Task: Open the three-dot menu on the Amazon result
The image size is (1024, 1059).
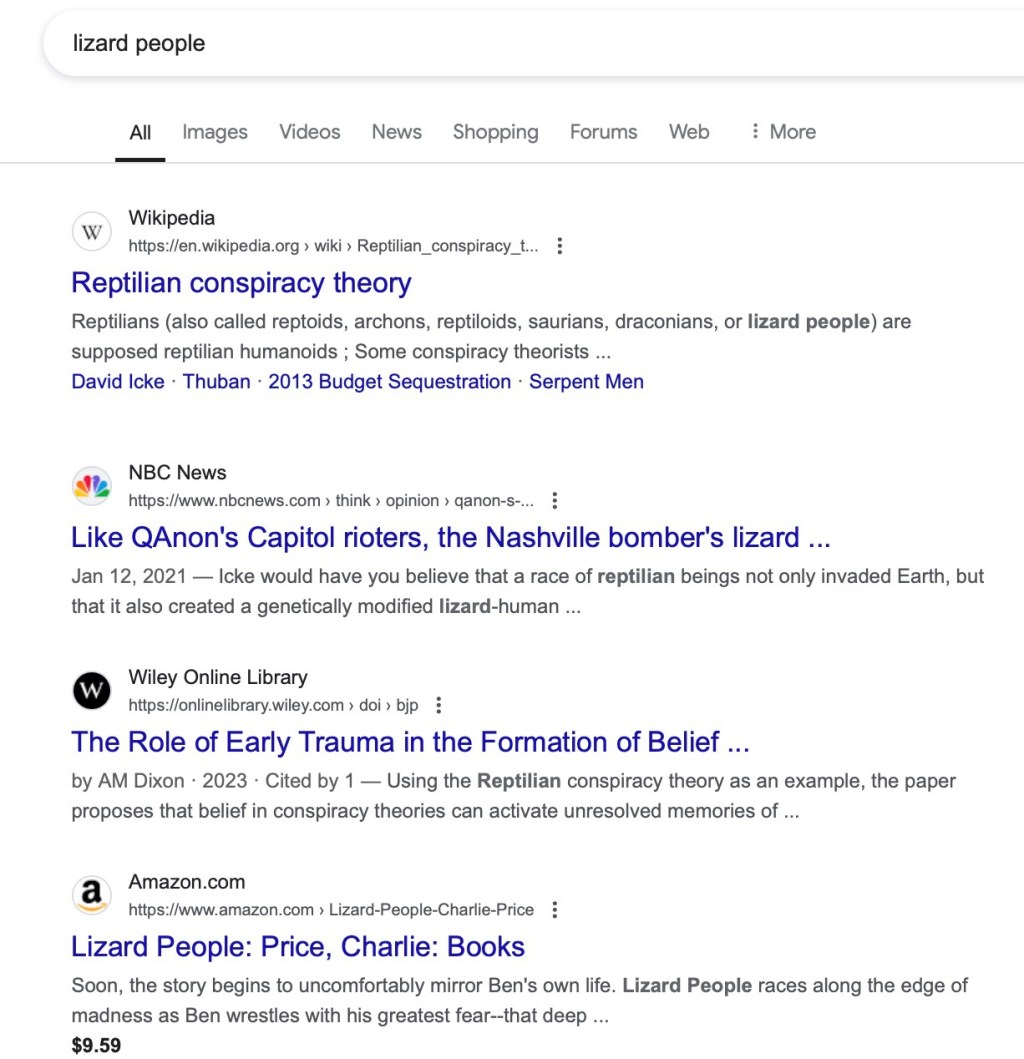Action: [554, 910]
